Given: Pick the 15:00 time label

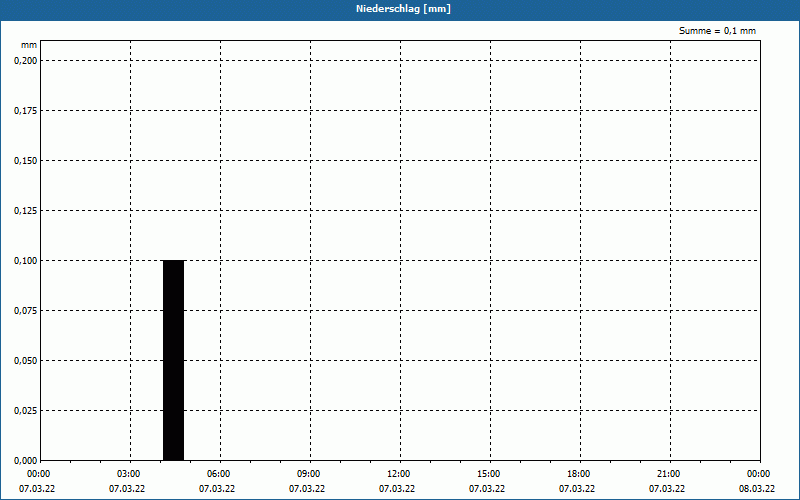Looking at the screenshot, I should tap(487, 474).
